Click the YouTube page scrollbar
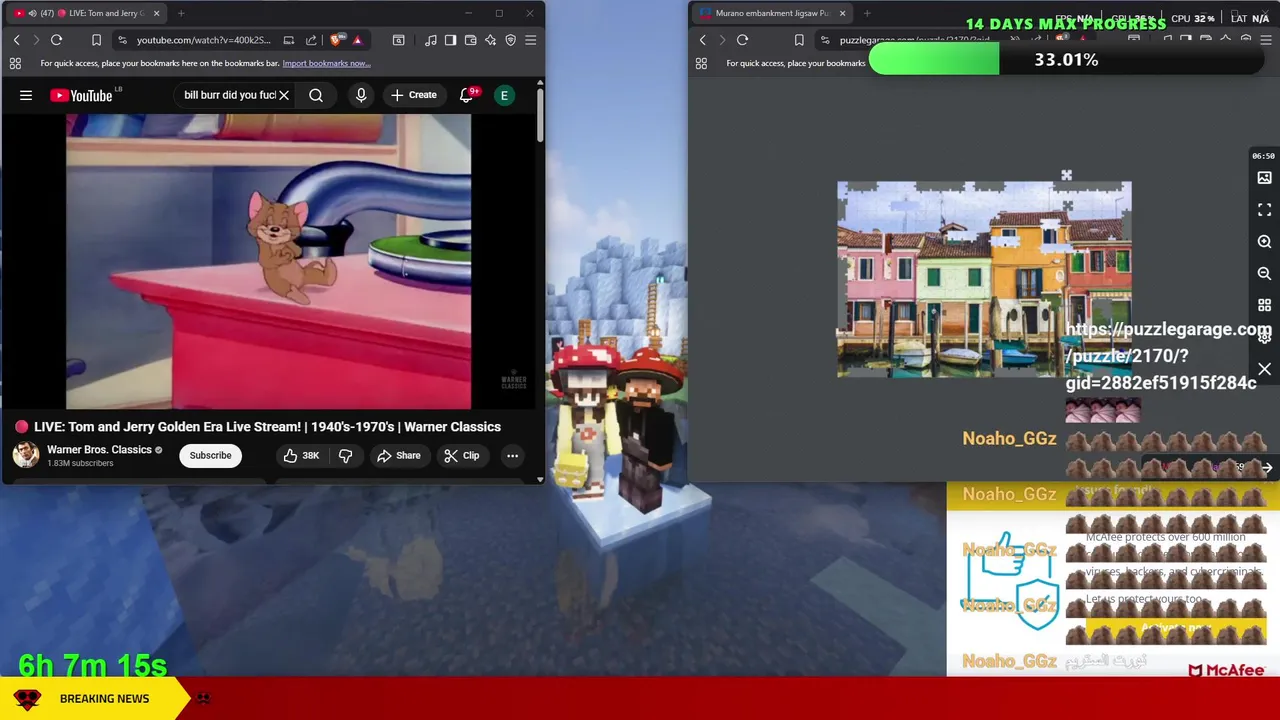 click(540, 115)
